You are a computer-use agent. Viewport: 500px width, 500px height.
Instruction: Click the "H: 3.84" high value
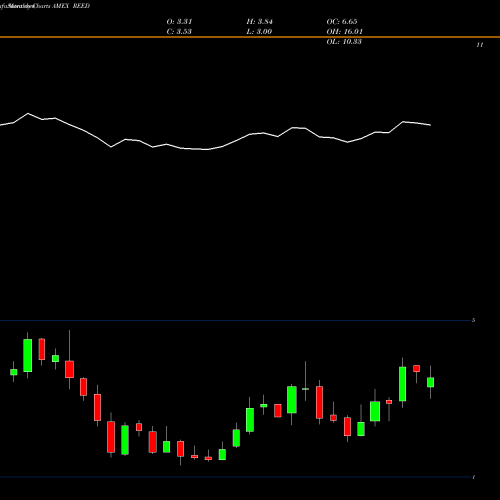260,22
